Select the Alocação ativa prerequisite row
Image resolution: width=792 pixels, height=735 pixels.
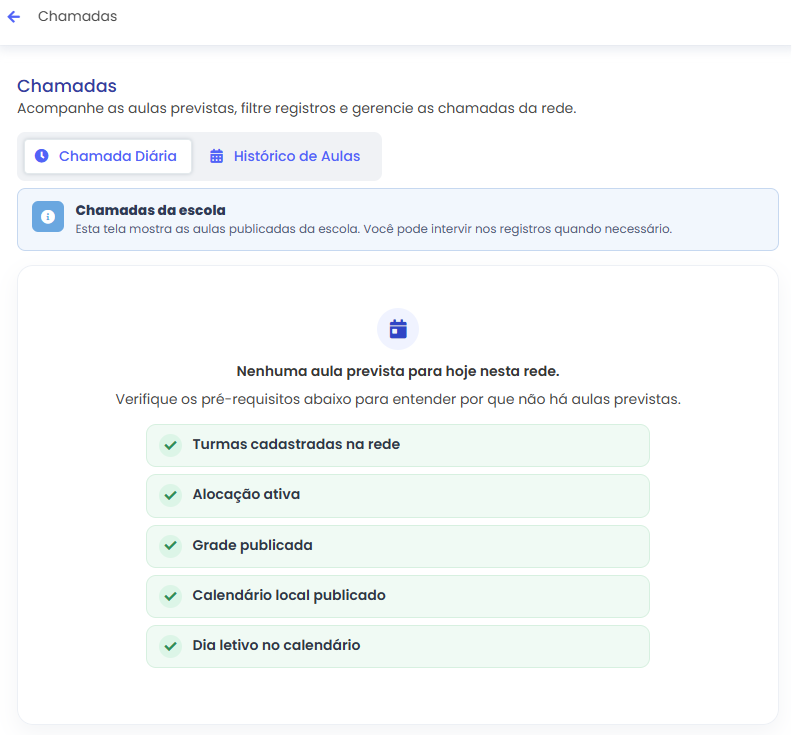[398, 496]
